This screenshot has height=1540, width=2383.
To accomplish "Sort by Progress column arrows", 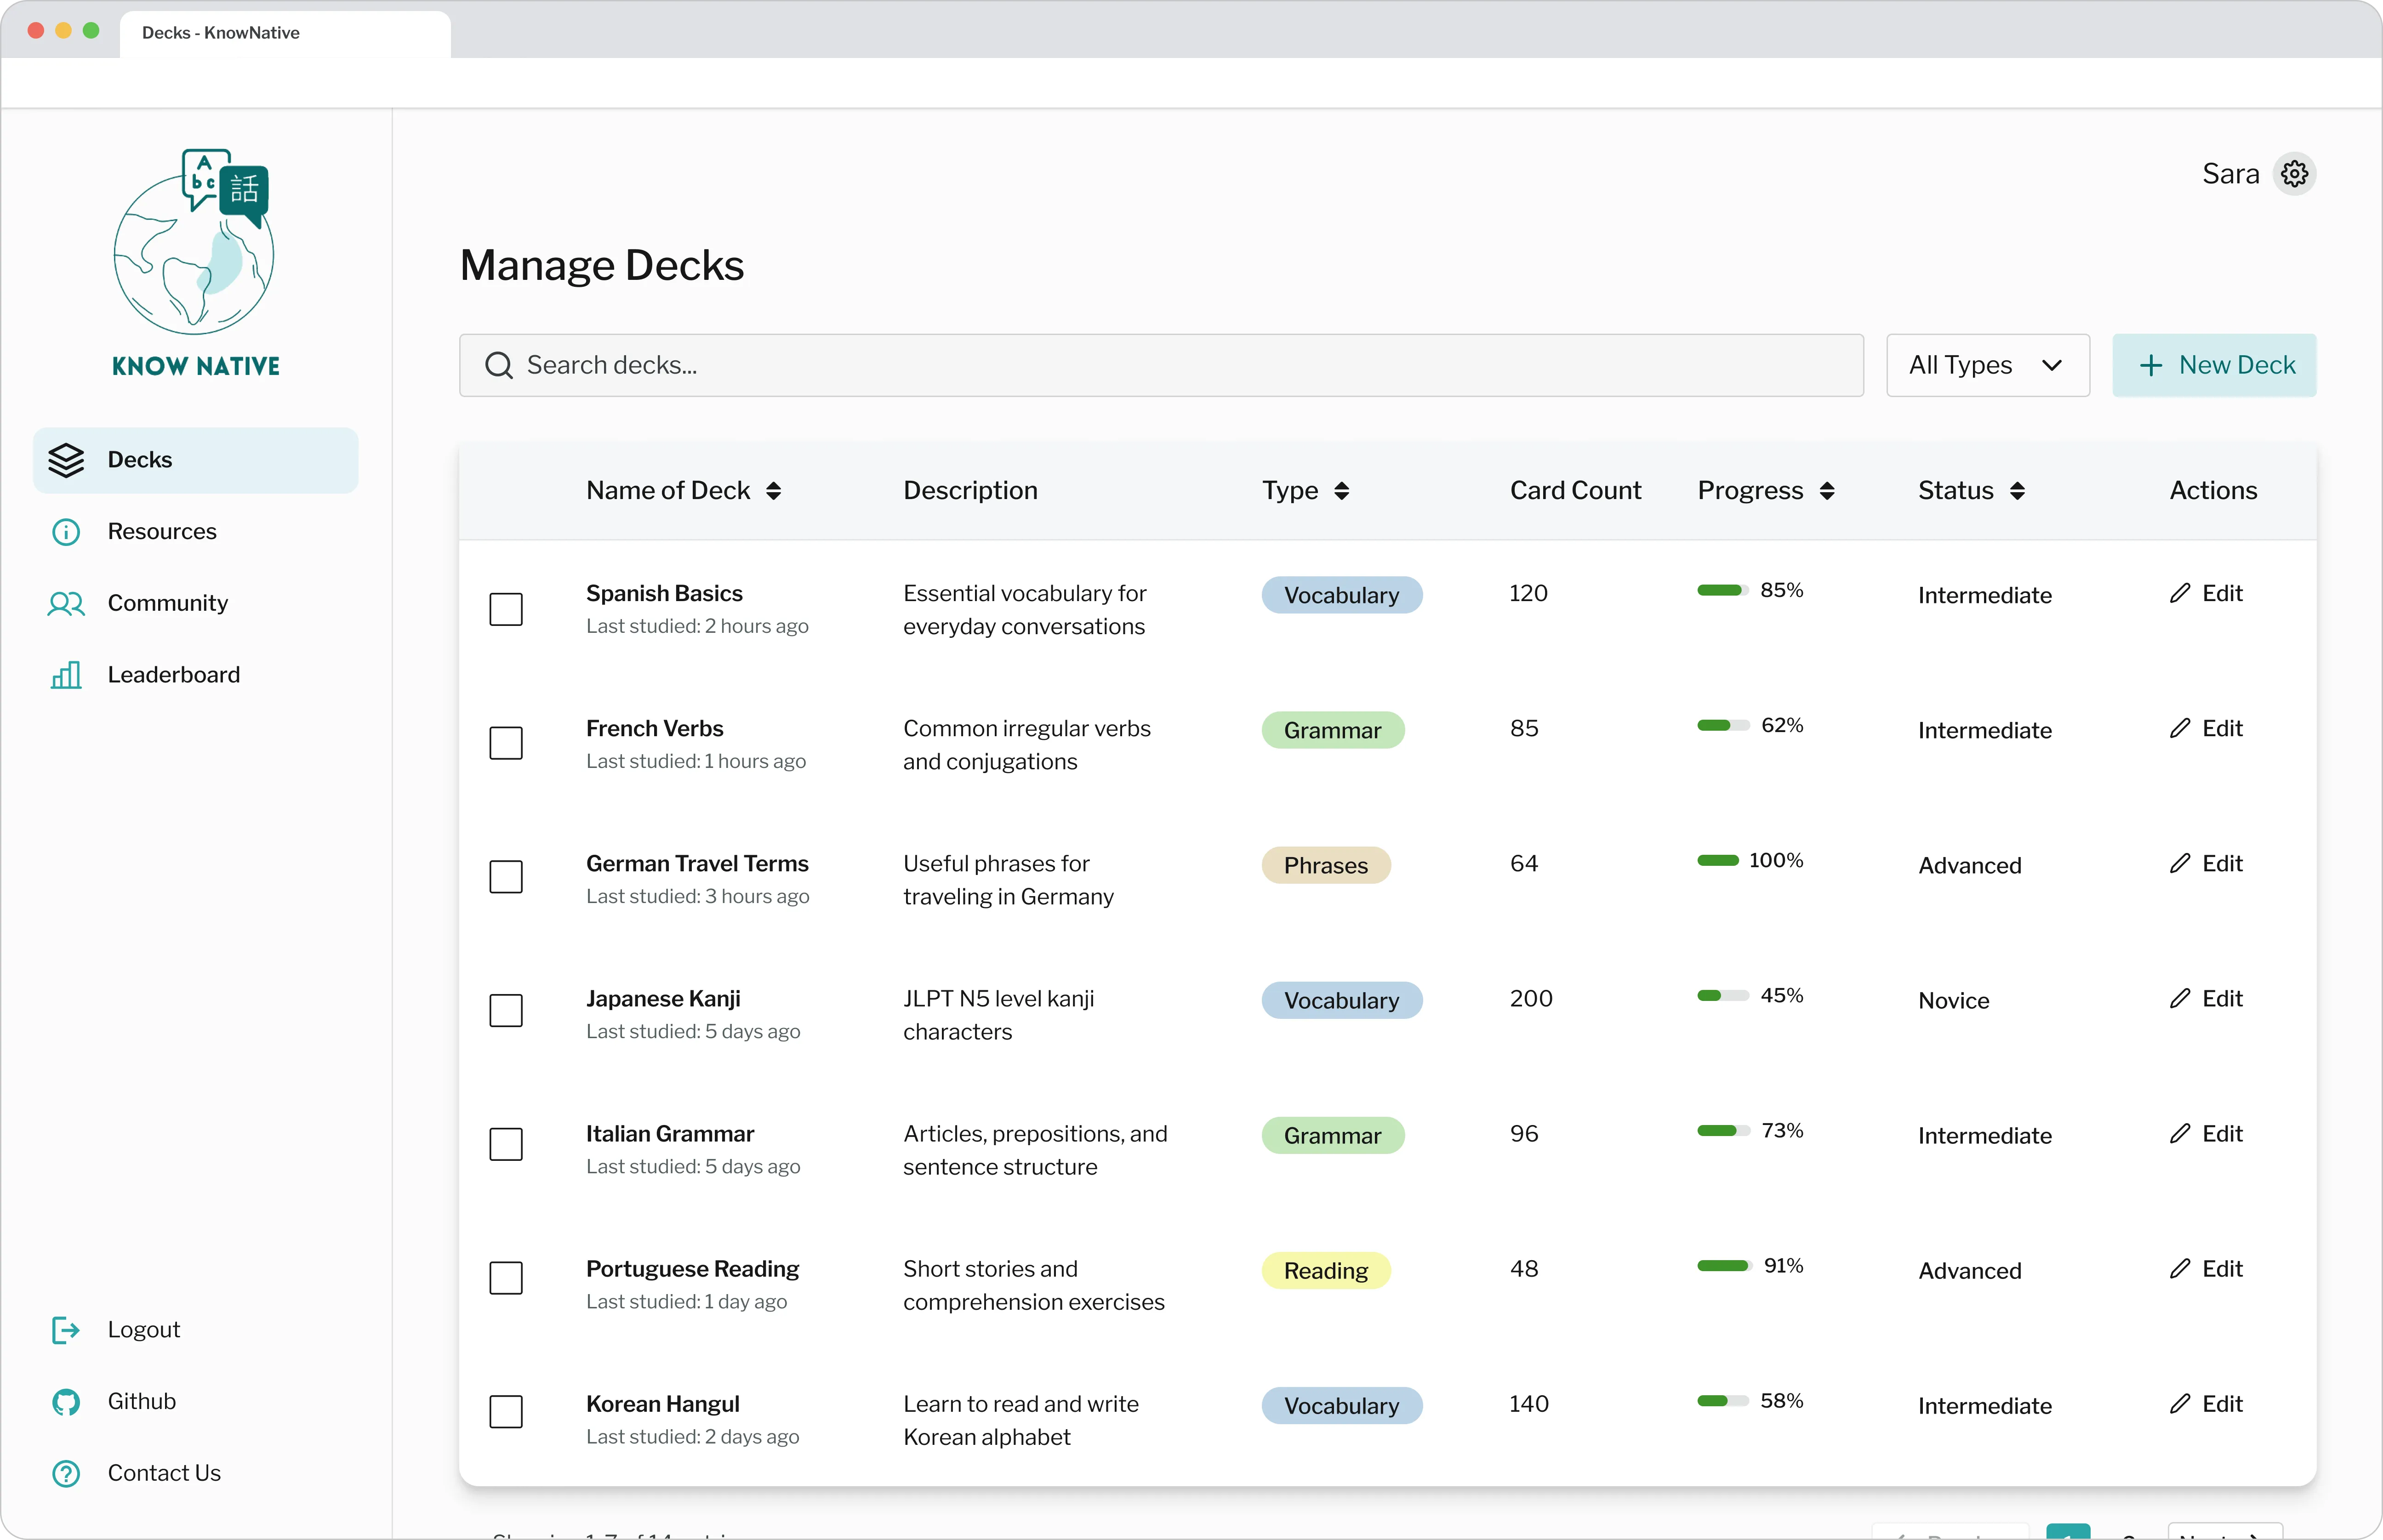I will (1826, 491).
